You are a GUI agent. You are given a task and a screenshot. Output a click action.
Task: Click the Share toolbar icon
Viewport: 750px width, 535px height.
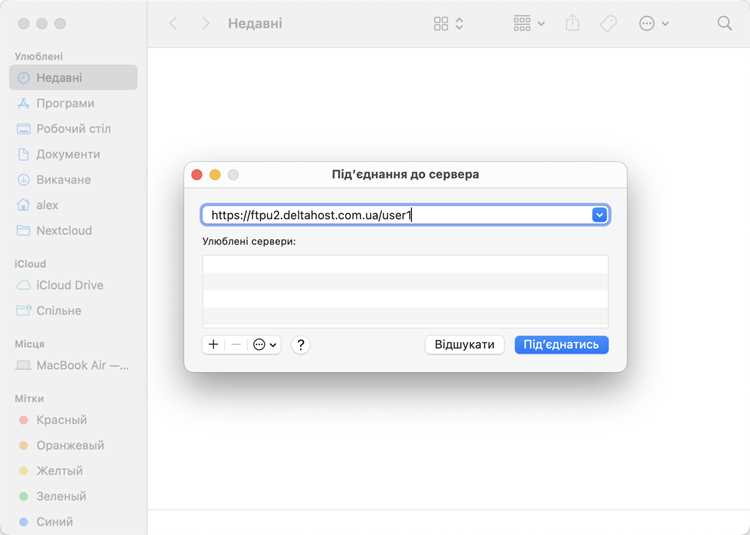(x=572, y=23)
